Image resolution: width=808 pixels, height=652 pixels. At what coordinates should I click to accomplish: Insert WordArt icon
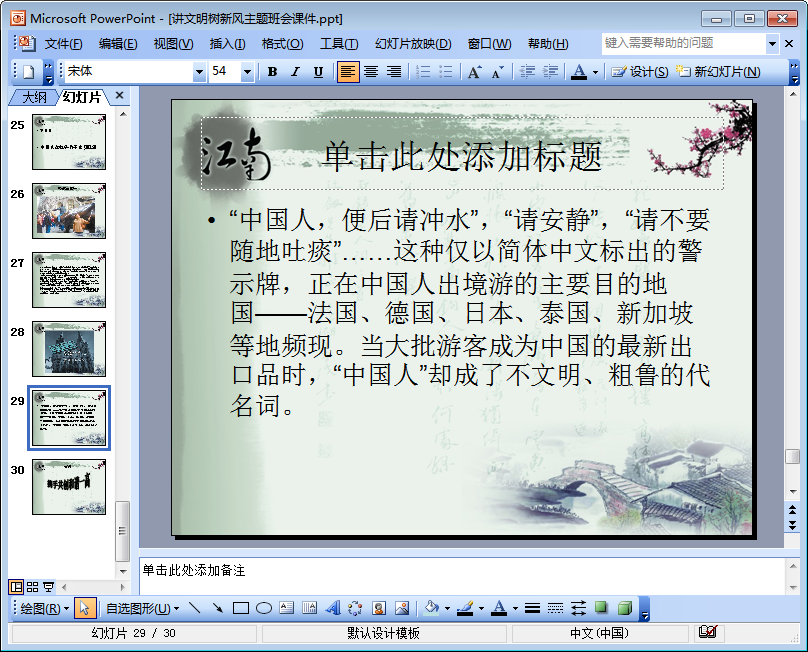coord(333,609)
